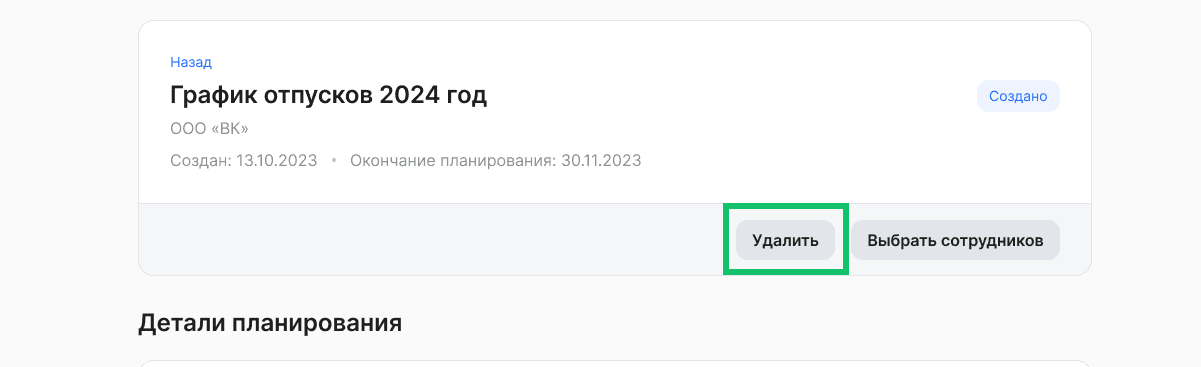Viewport: 1201px width, 367px height.
Task: Click the partially visible card below the heading
Action: (615, 363)
